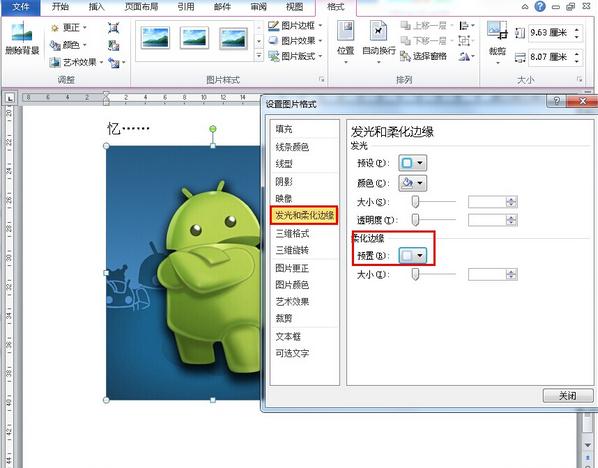Select Text Box (文本框) category
The height and width of the screenshot is (468, 598).
click(288, 336)
